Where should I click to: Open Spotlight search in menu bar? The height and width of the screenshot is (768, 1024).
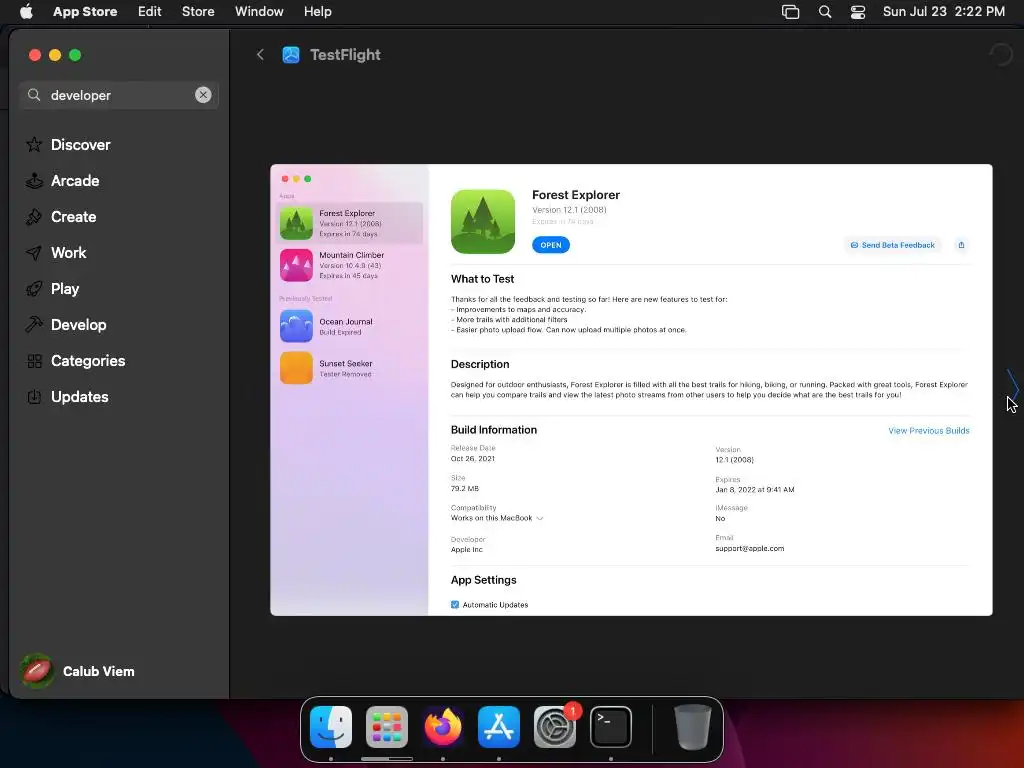pos(825,12)
